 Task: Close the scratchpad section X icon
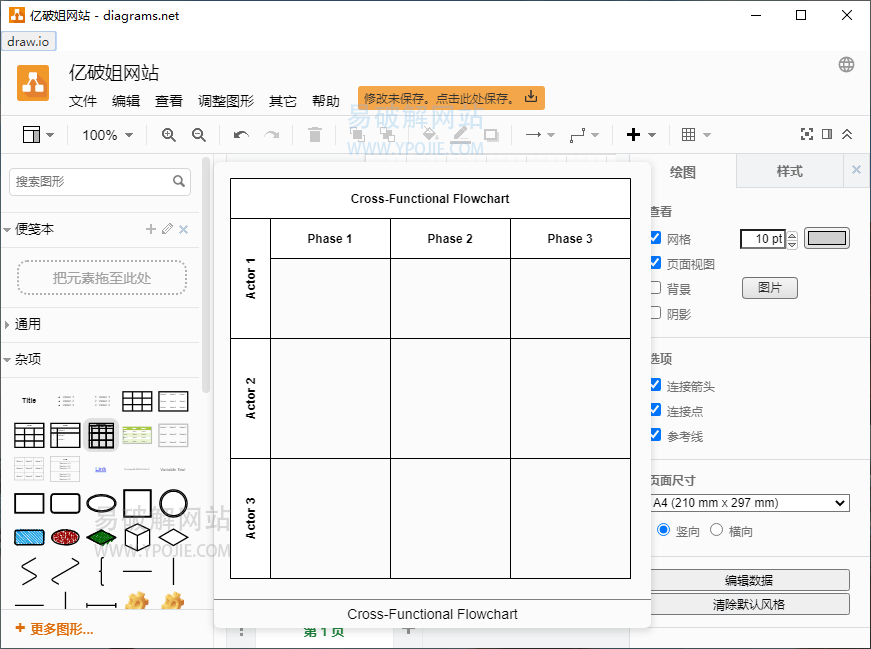[x=184, y=229]
